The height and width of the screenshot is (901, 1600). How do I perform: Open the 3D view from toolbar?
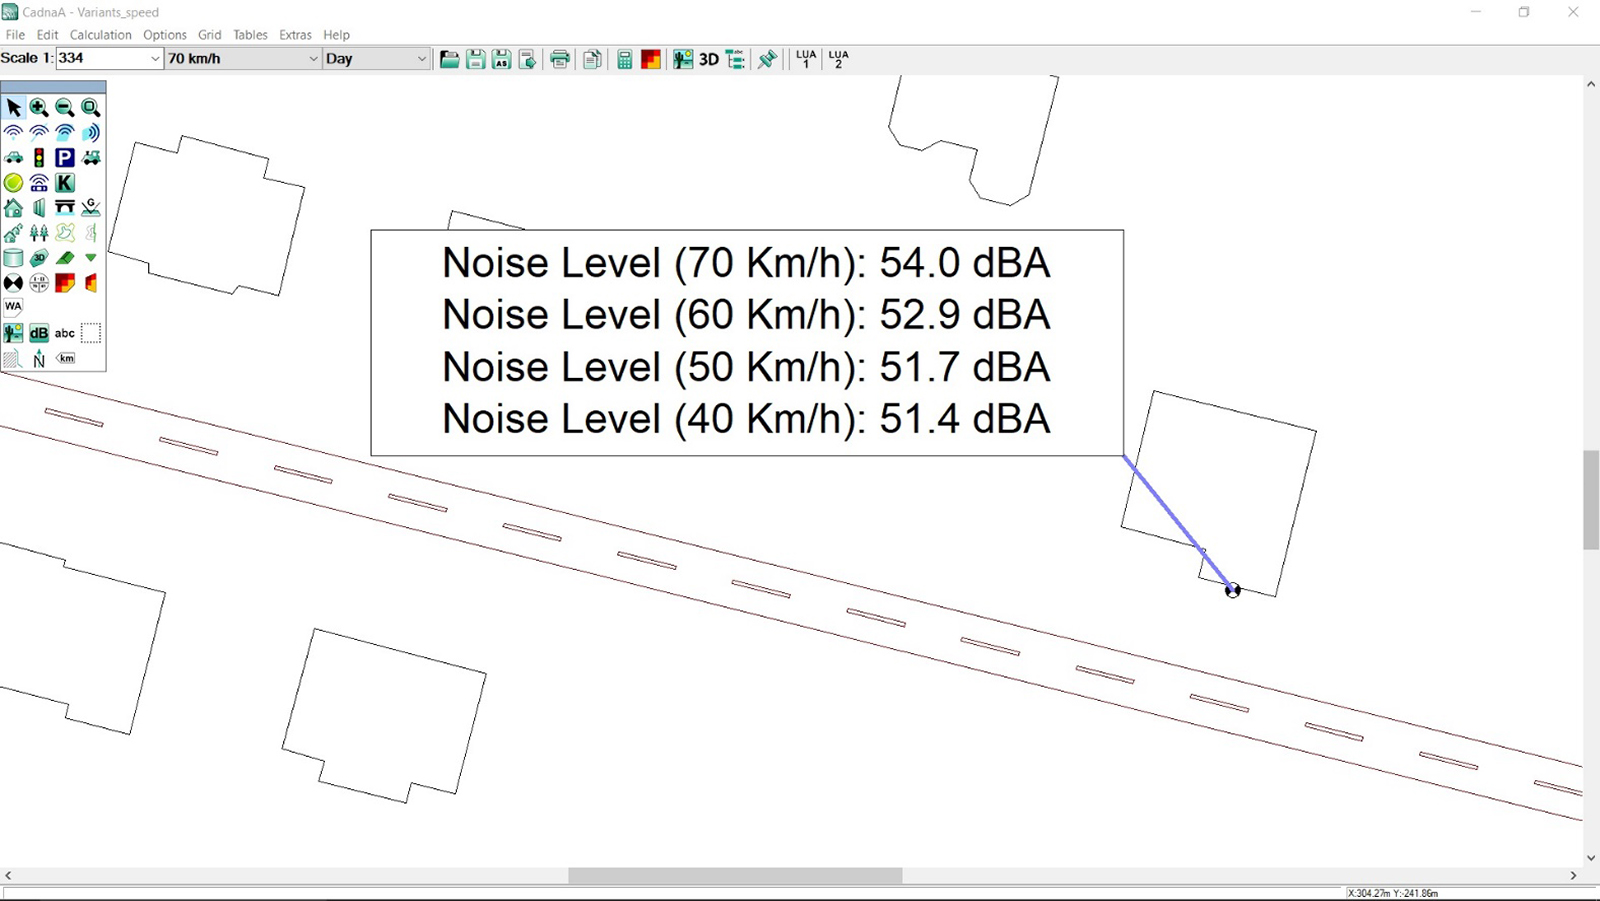[709, 59]
